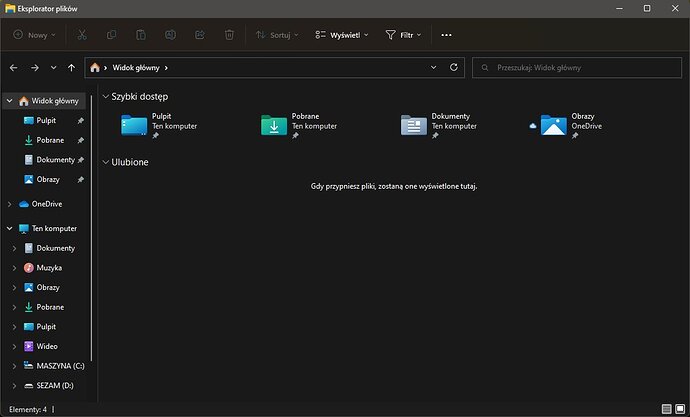Expand the OneDrive tree node
This screenshot has height=417, width=690.
[9, 204]
